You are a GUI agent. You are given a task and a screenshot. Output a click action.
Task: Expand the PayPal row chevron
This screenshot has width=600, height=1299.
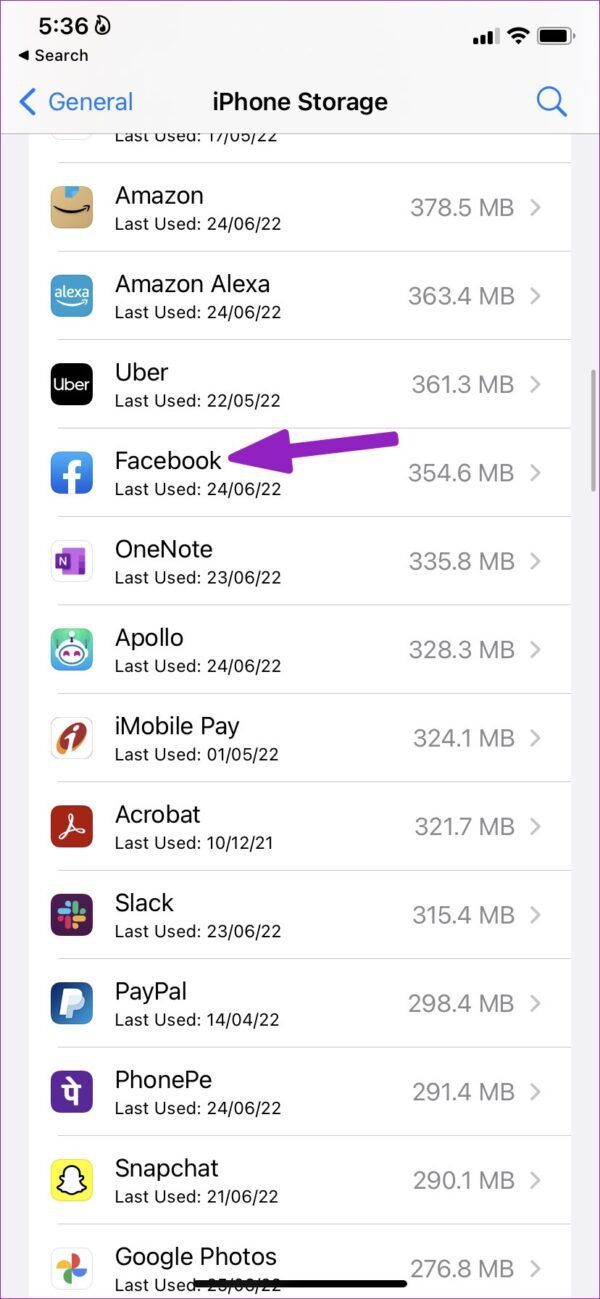[x=536, y=1003]
